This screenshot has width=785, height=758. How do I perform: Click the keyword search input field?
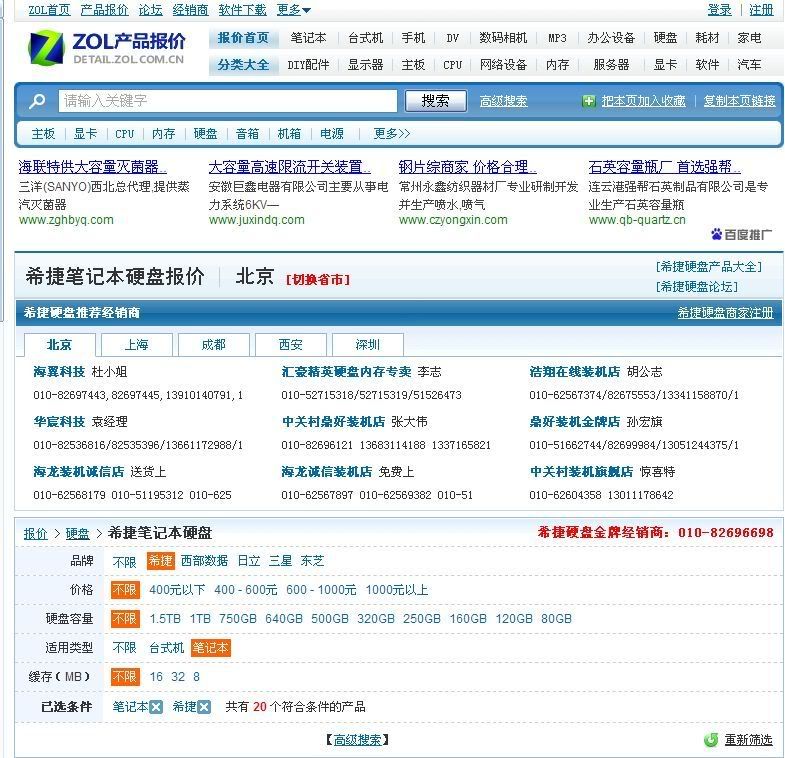[228, 101]
